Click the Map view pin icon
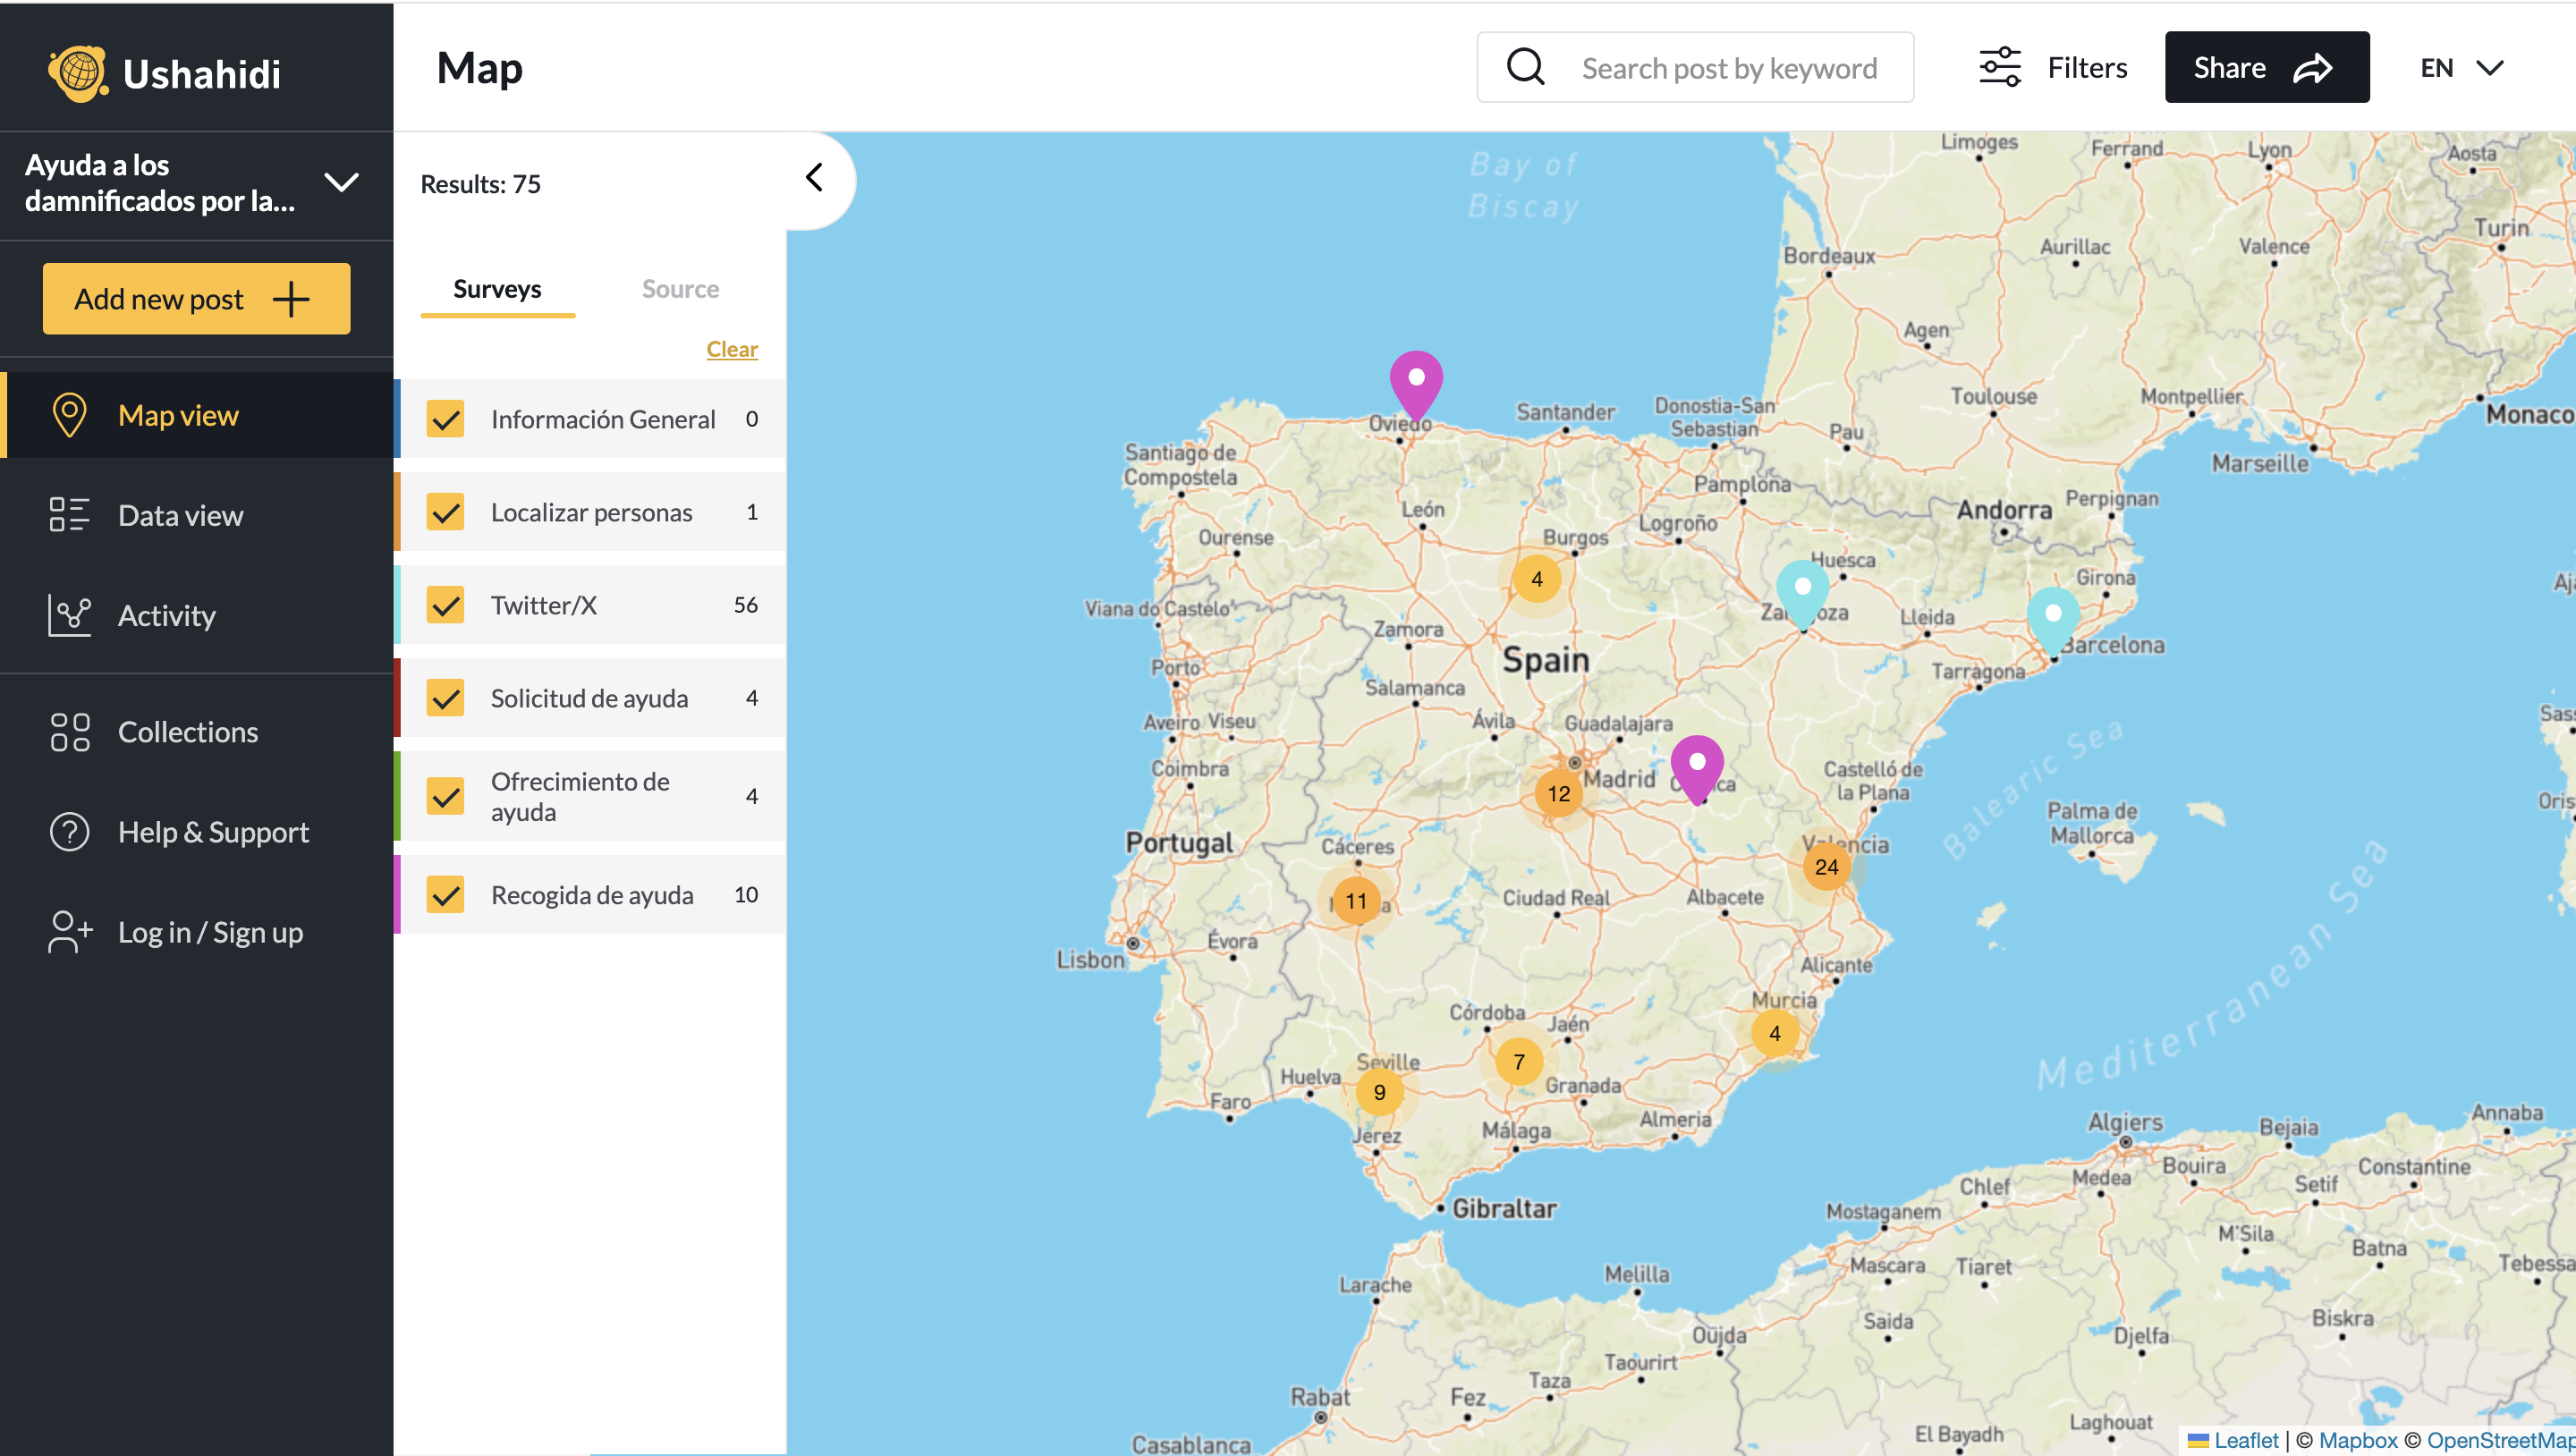The width and height of the screenshot is (2576, 1456). coord(69,415)
